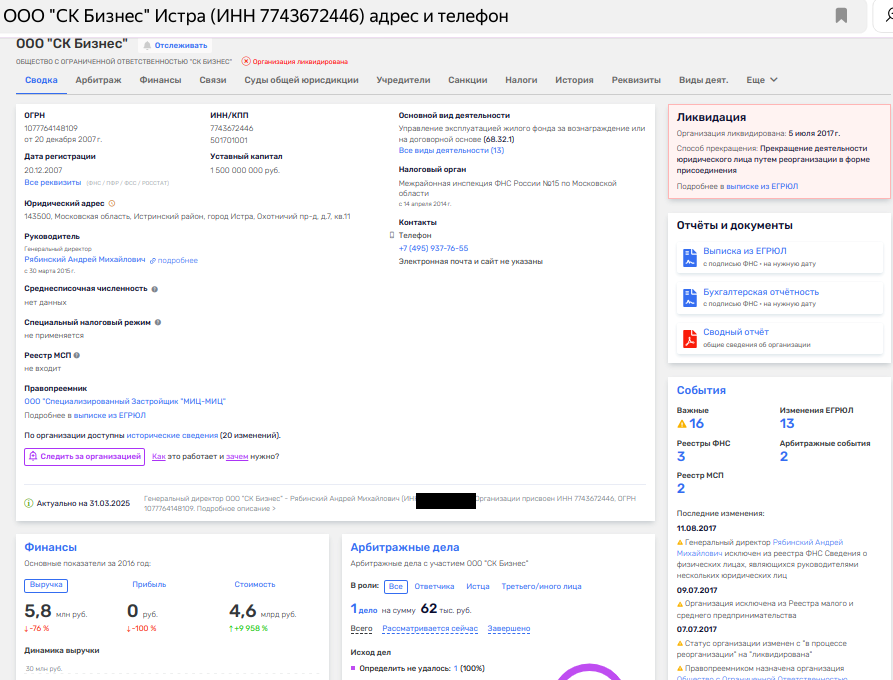The height and width of the screenshot is (680, 893).
Task: Switch finance indicator to Прибыль
Action: tap(149, 584)
